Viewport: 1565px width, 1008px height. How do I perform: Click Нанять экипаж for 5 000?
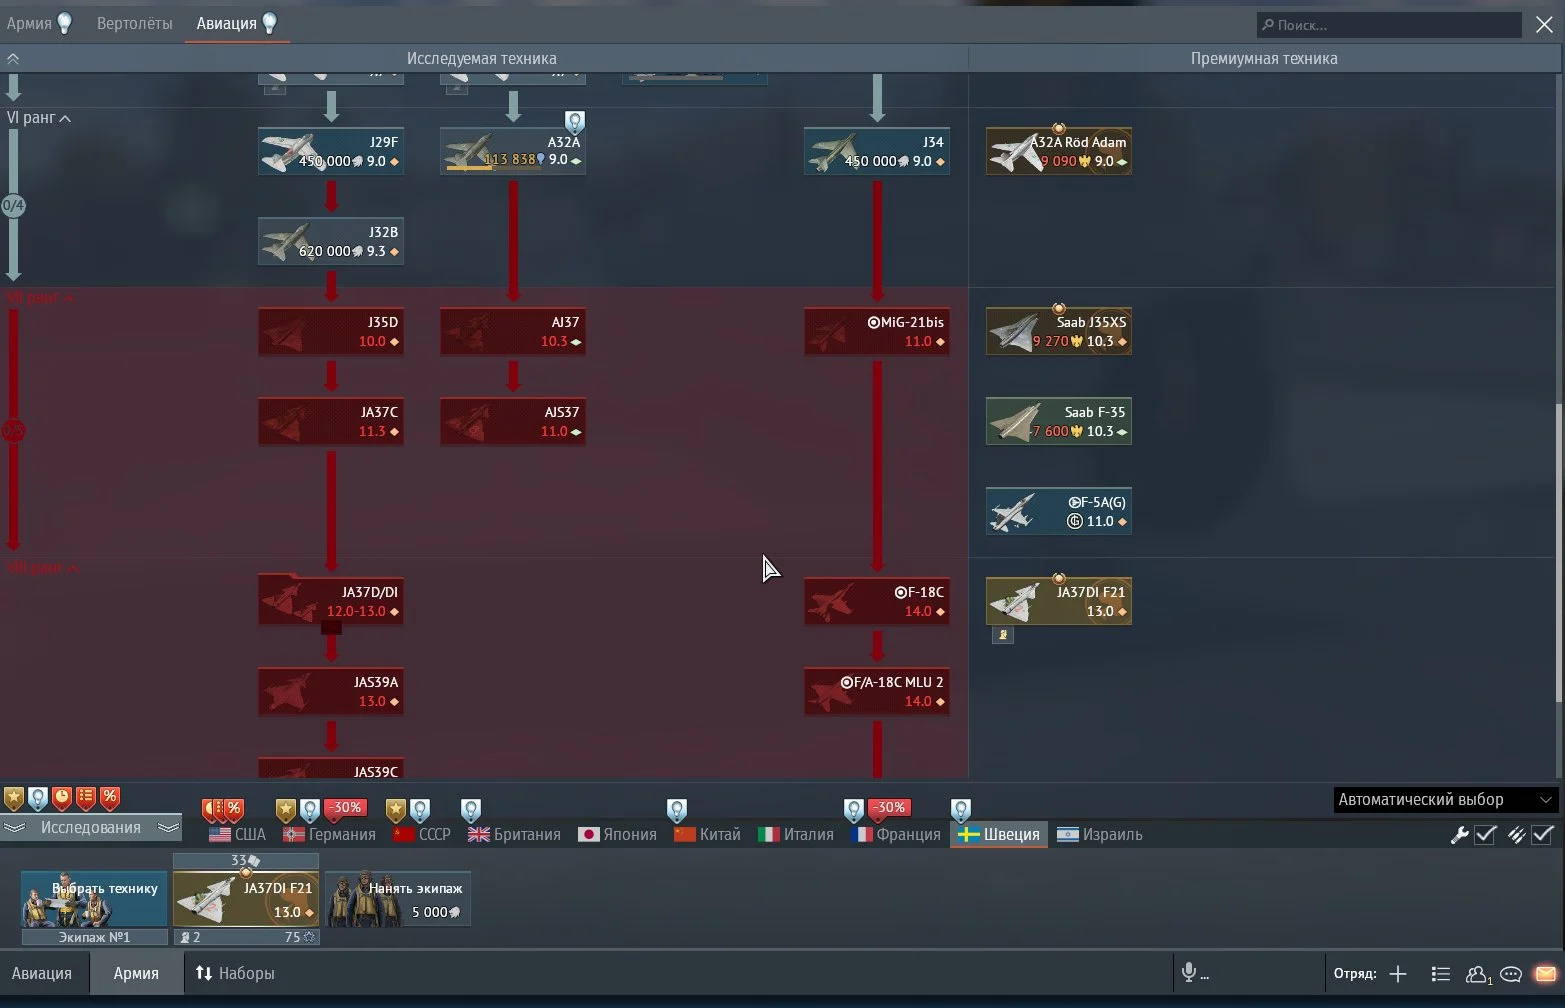point(398,898)
